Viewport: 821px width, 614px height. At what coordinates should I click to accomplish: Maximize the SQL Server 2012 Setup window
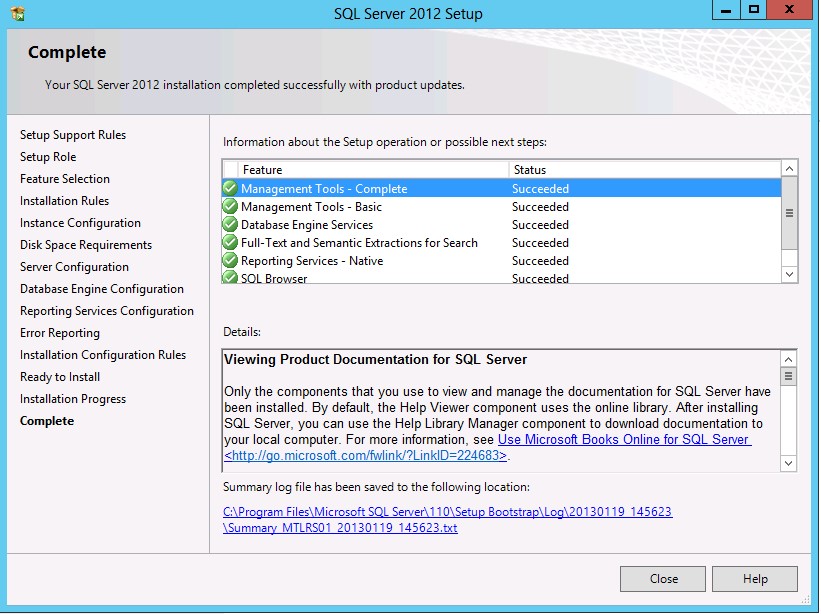coord(753,10)
